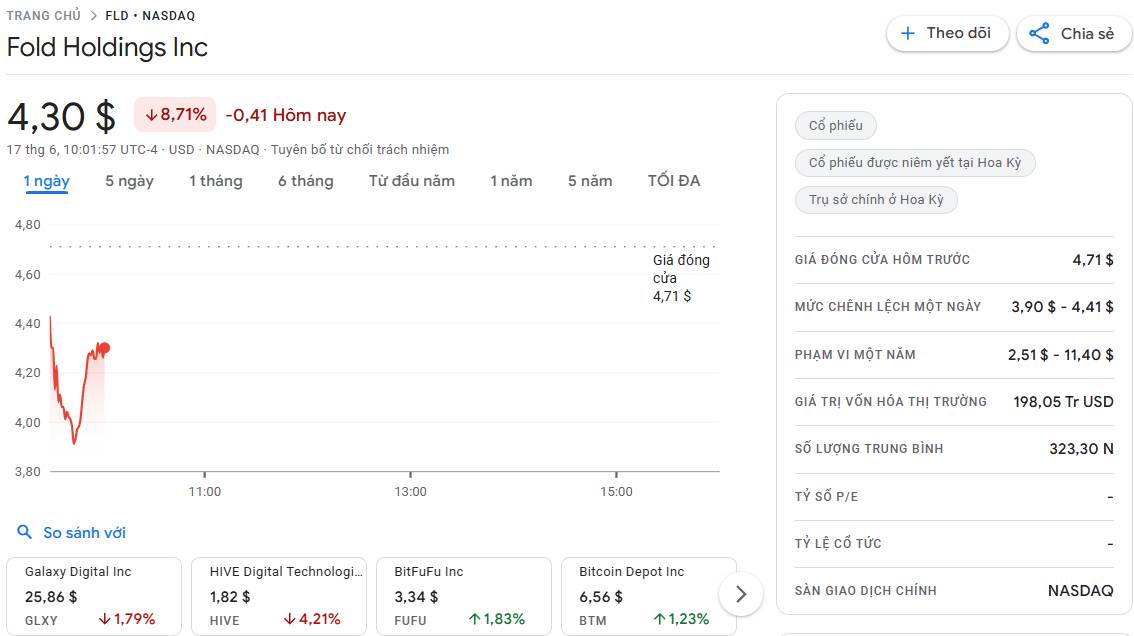Click the magnifier icon next to So sánh với
The height and width of the screenshot is (636, 1134).
pos(25,532)
